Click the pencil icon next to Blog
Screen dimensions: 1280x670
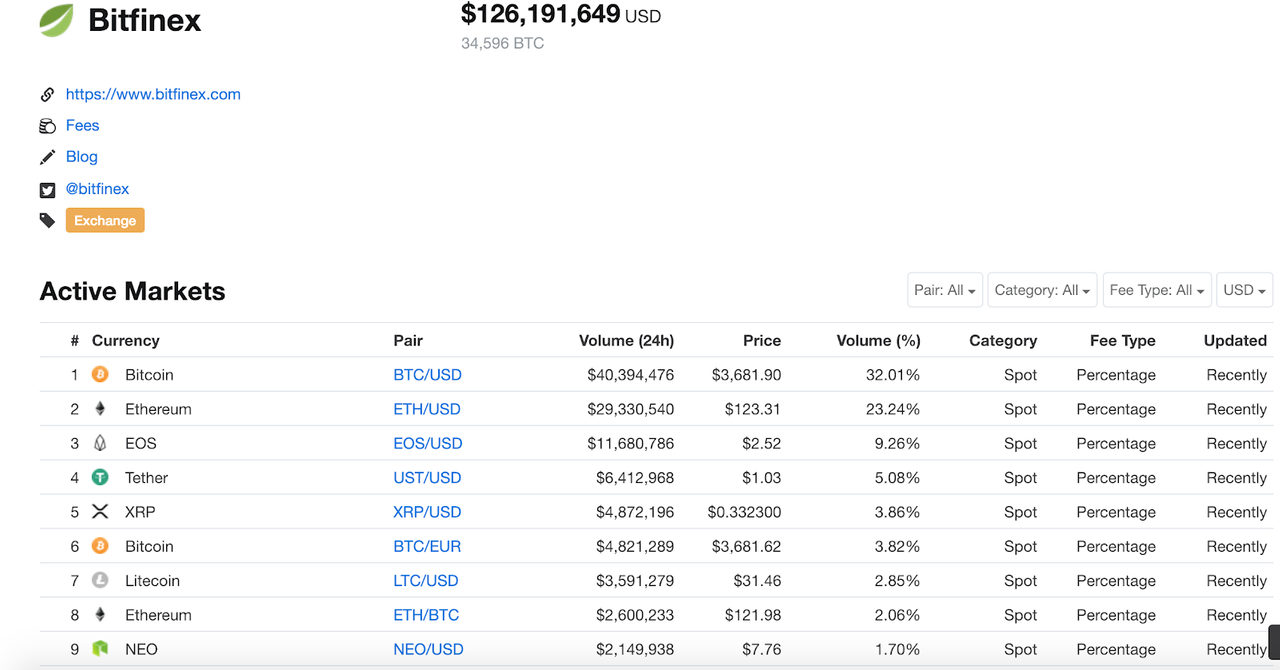coord(47,157)
